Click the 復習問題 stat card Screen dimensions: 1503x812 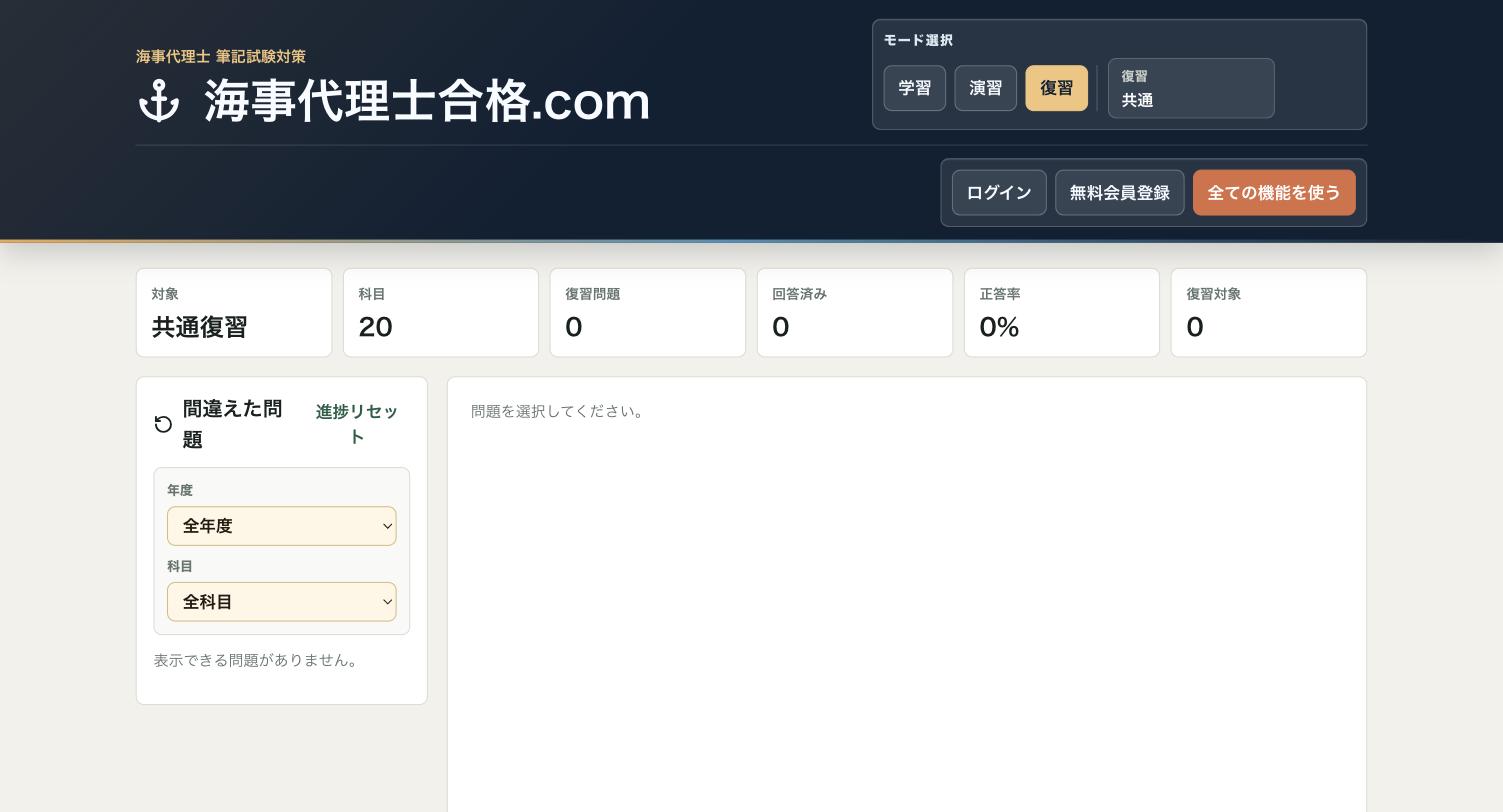tap(648, 313)
